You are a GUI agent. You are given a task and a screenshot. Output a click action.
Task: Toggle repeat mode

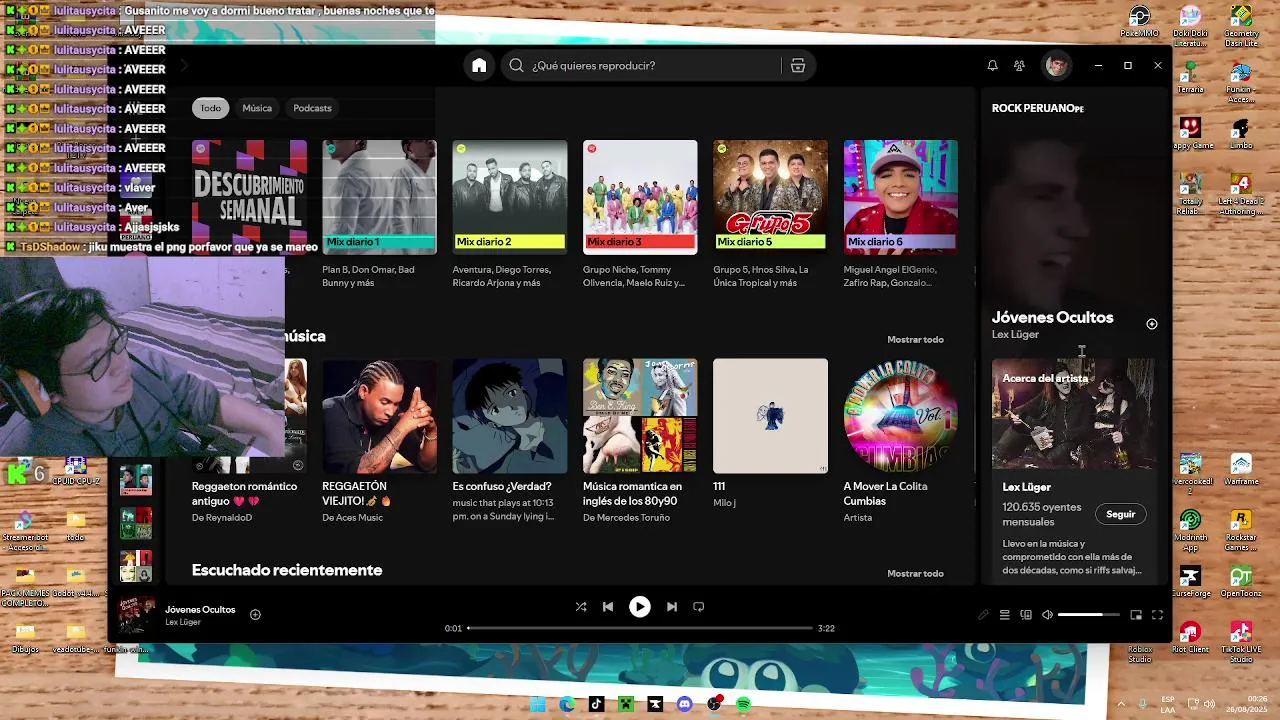tap(699, 606)
